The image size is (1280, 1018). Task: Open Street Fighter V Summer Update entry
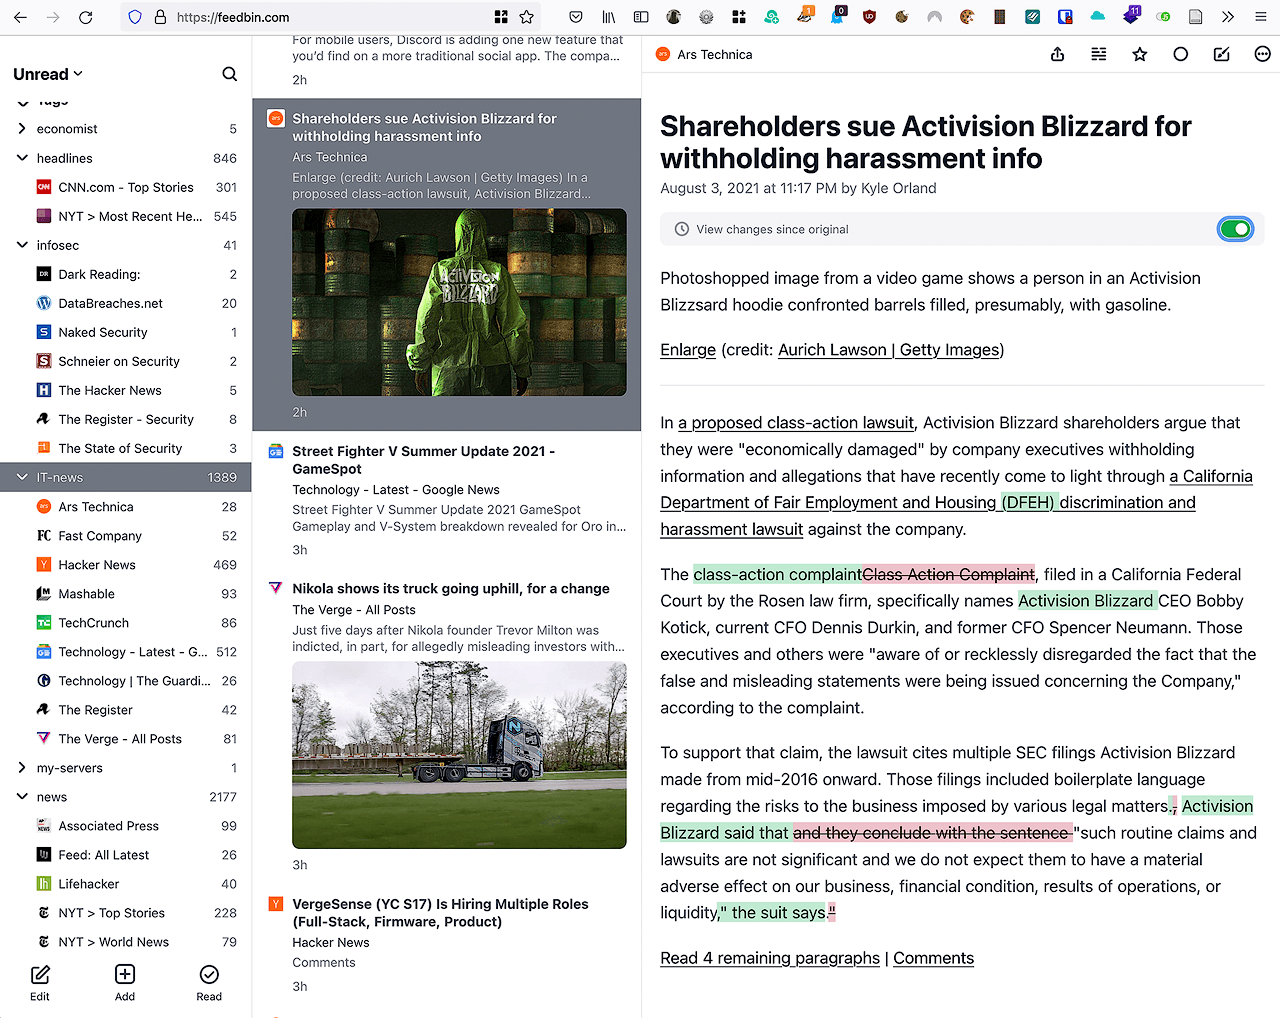click(x=446, y=500)
